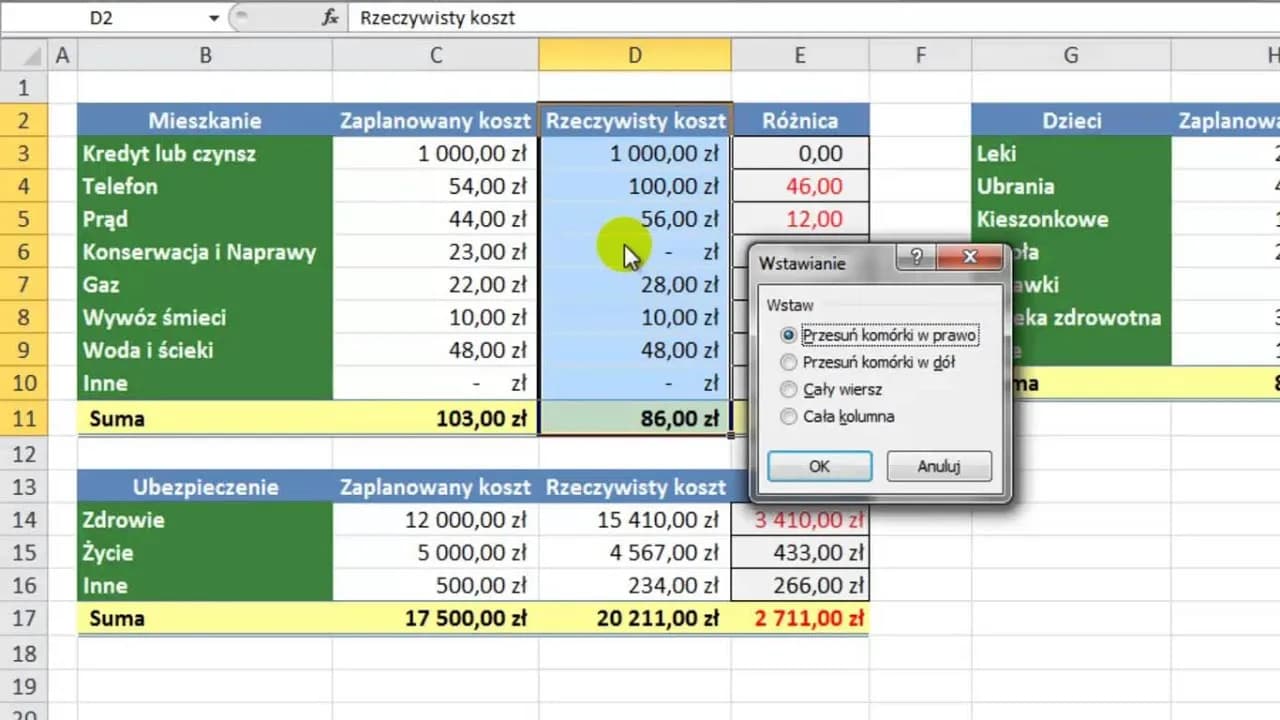Click the 'Ubezpieczenie' header cell

[x=204, y=487]
